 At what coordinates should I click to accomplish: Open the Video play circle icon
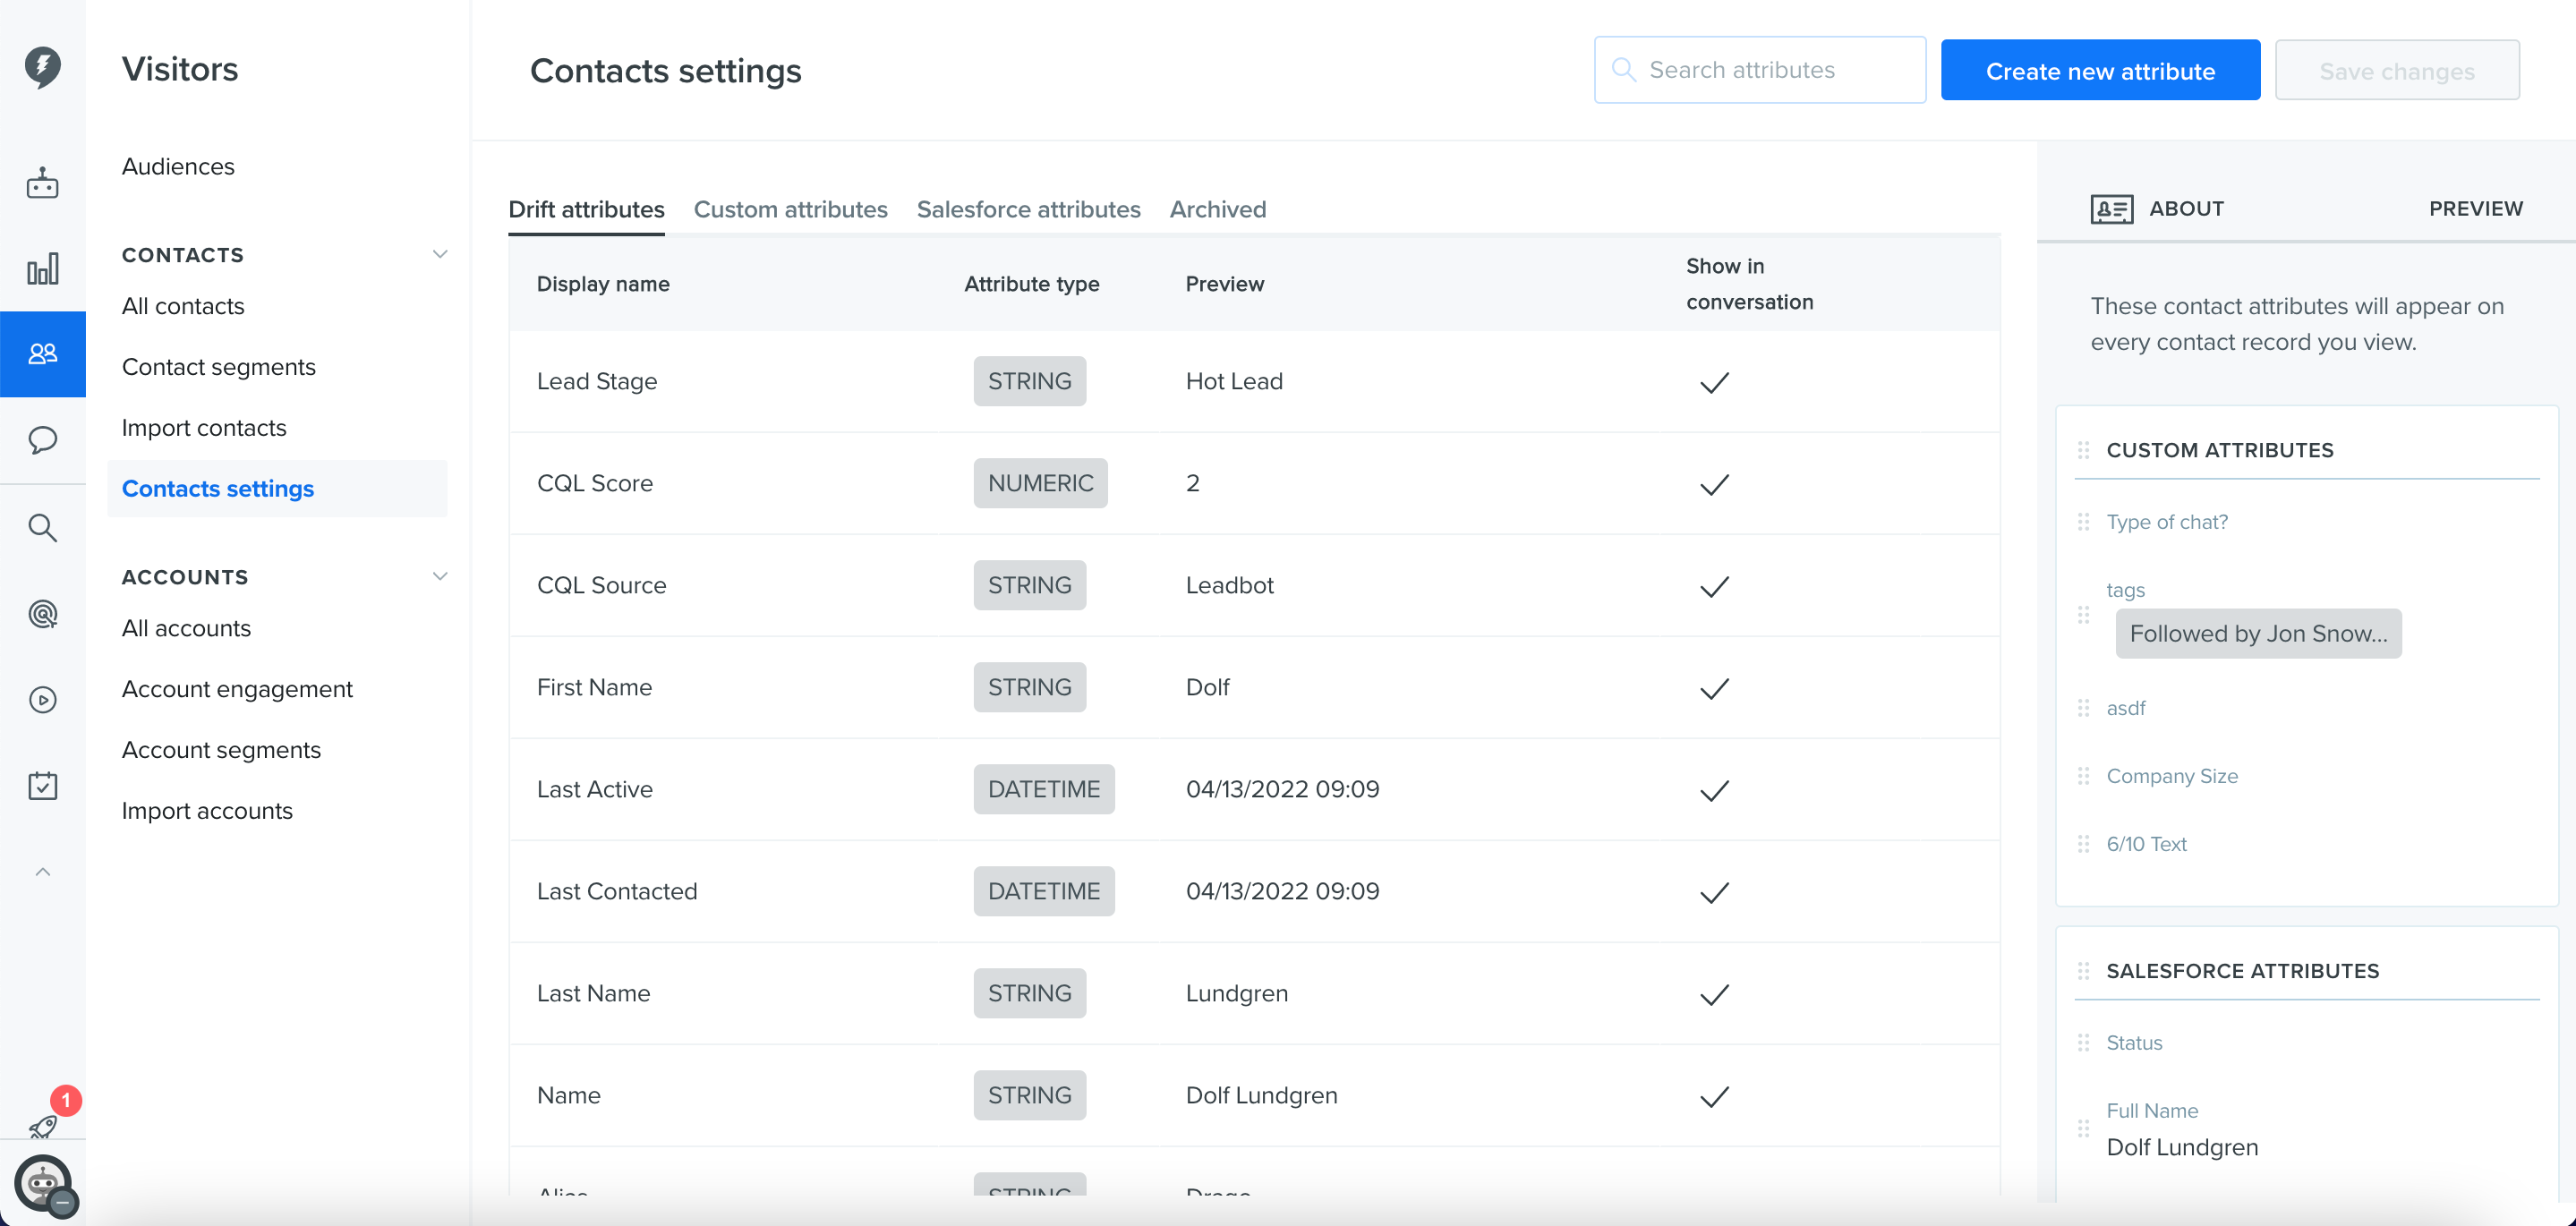point(42,700)
